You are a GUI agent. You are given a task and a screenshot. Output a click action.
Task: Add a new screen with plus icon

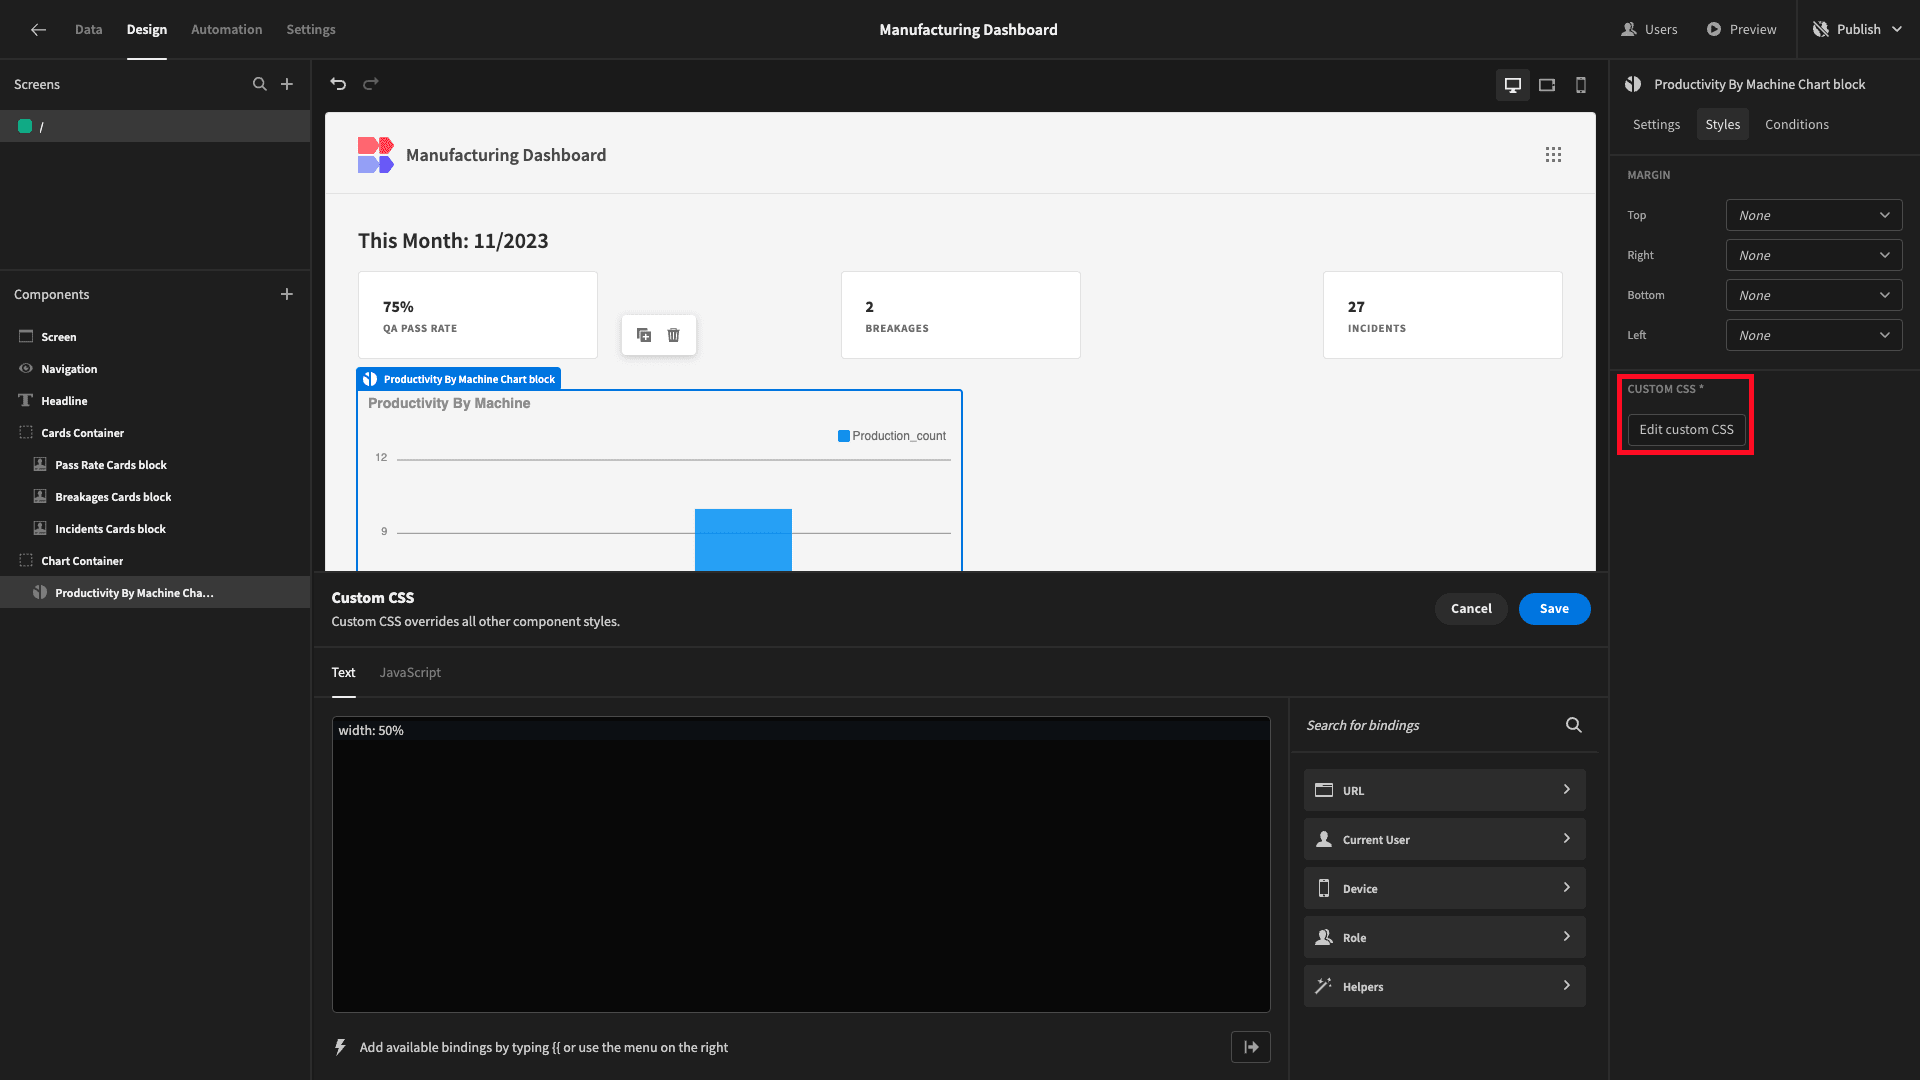(x=287, y=84)
